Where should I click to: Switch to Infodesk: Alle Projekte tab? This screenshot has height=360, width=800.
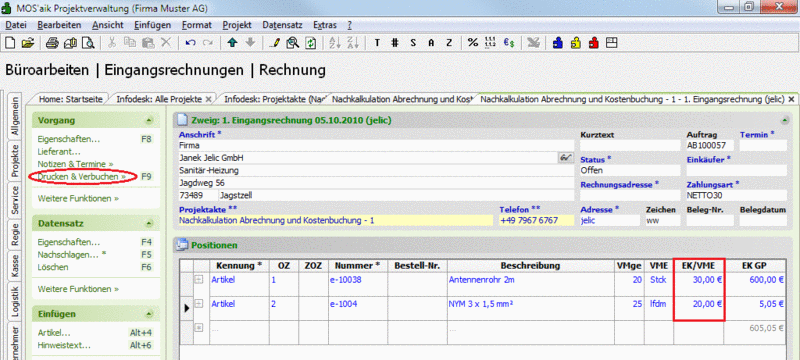(x=159, y=99)
